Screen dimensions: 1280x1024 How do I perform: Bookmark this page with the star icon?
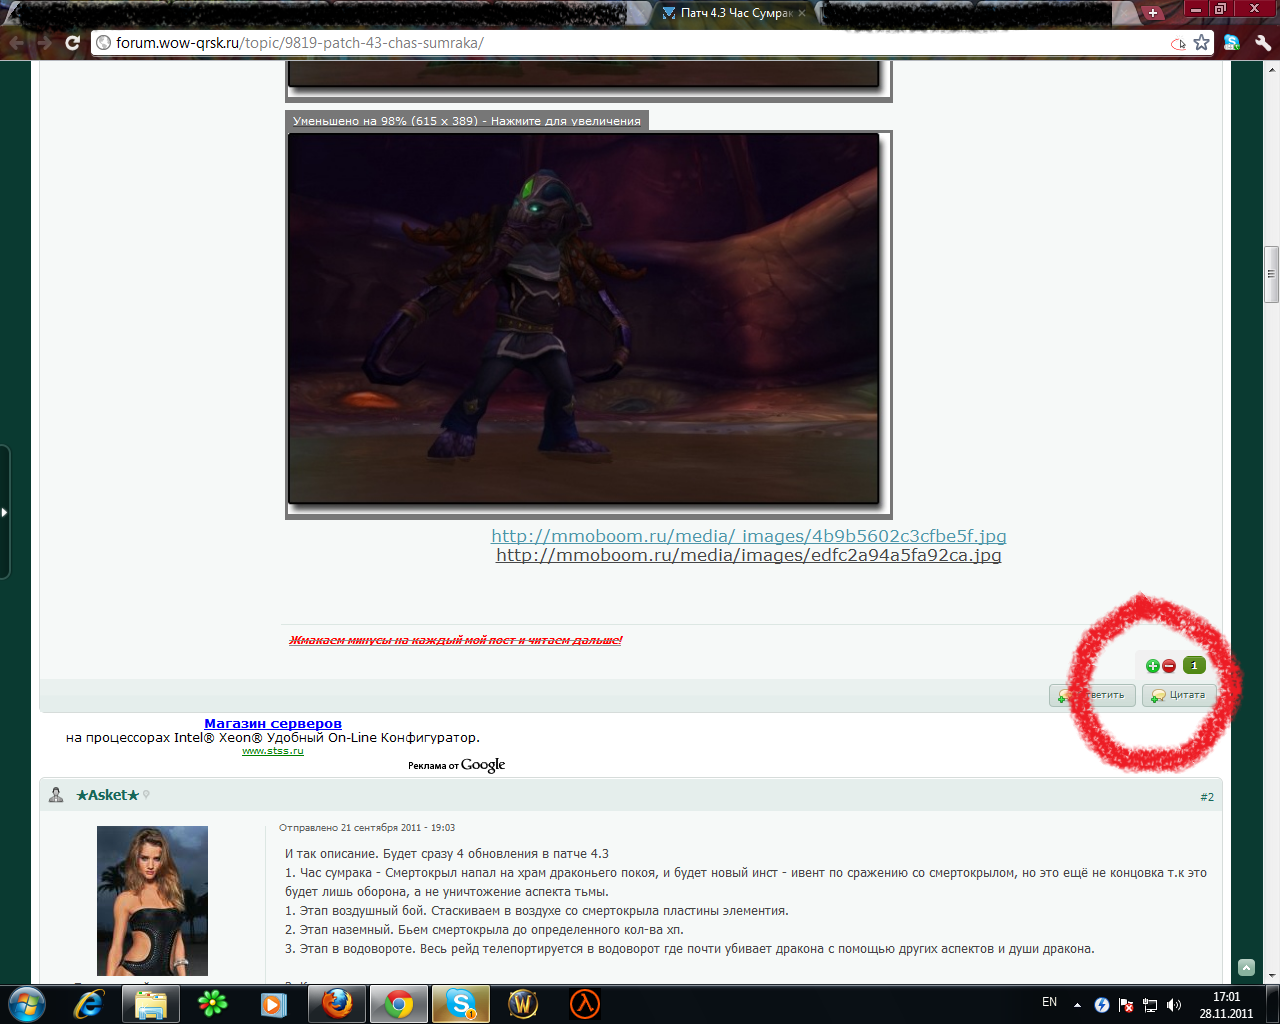(1202, 43)
